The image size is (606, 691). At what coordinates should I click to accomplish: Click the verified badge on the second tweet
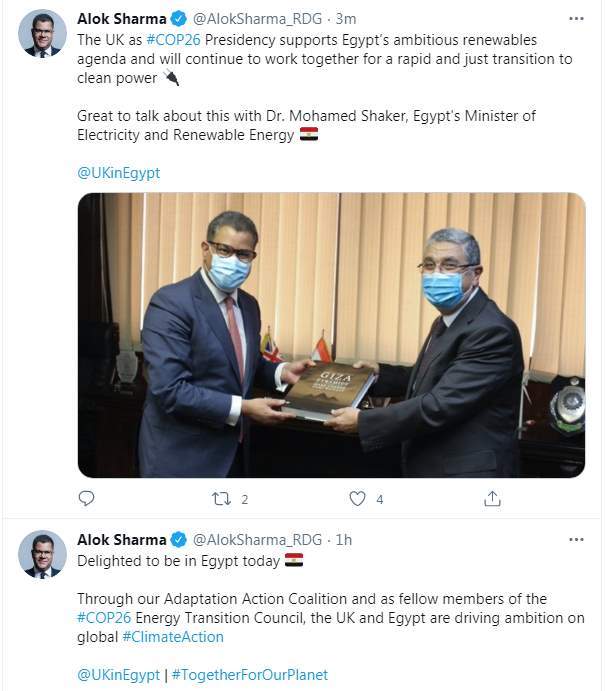[178, 540]
